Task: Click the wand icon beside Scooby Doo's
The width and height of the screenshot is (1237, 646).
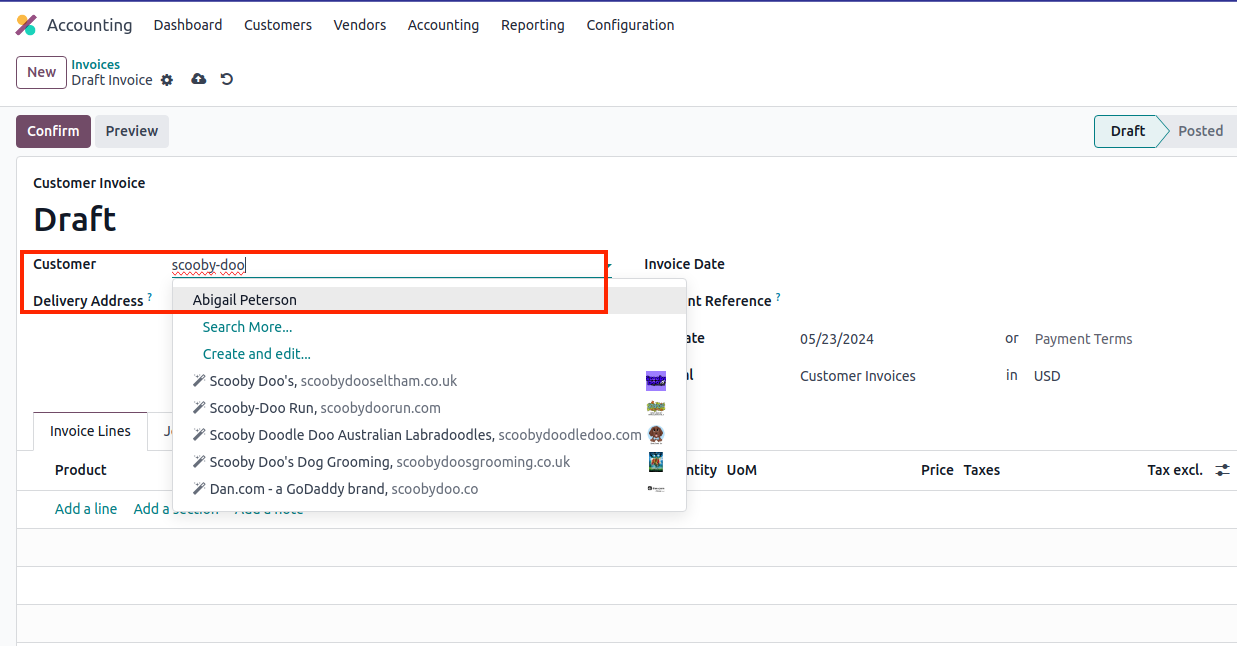Action: click(199, 381)
